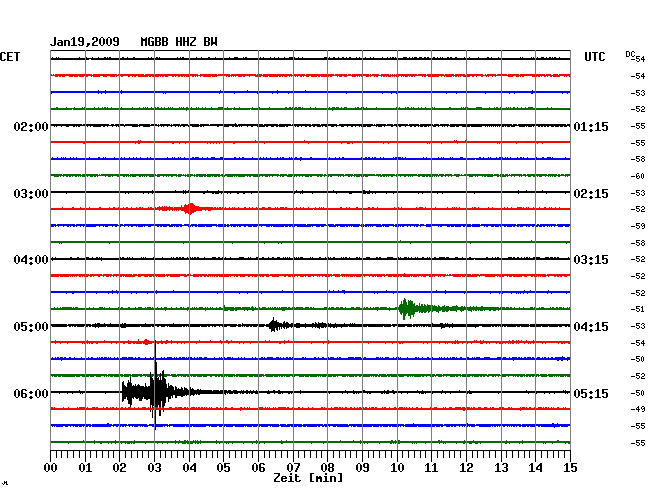Select the 05:00 CET time label

(x=31, y=327)
